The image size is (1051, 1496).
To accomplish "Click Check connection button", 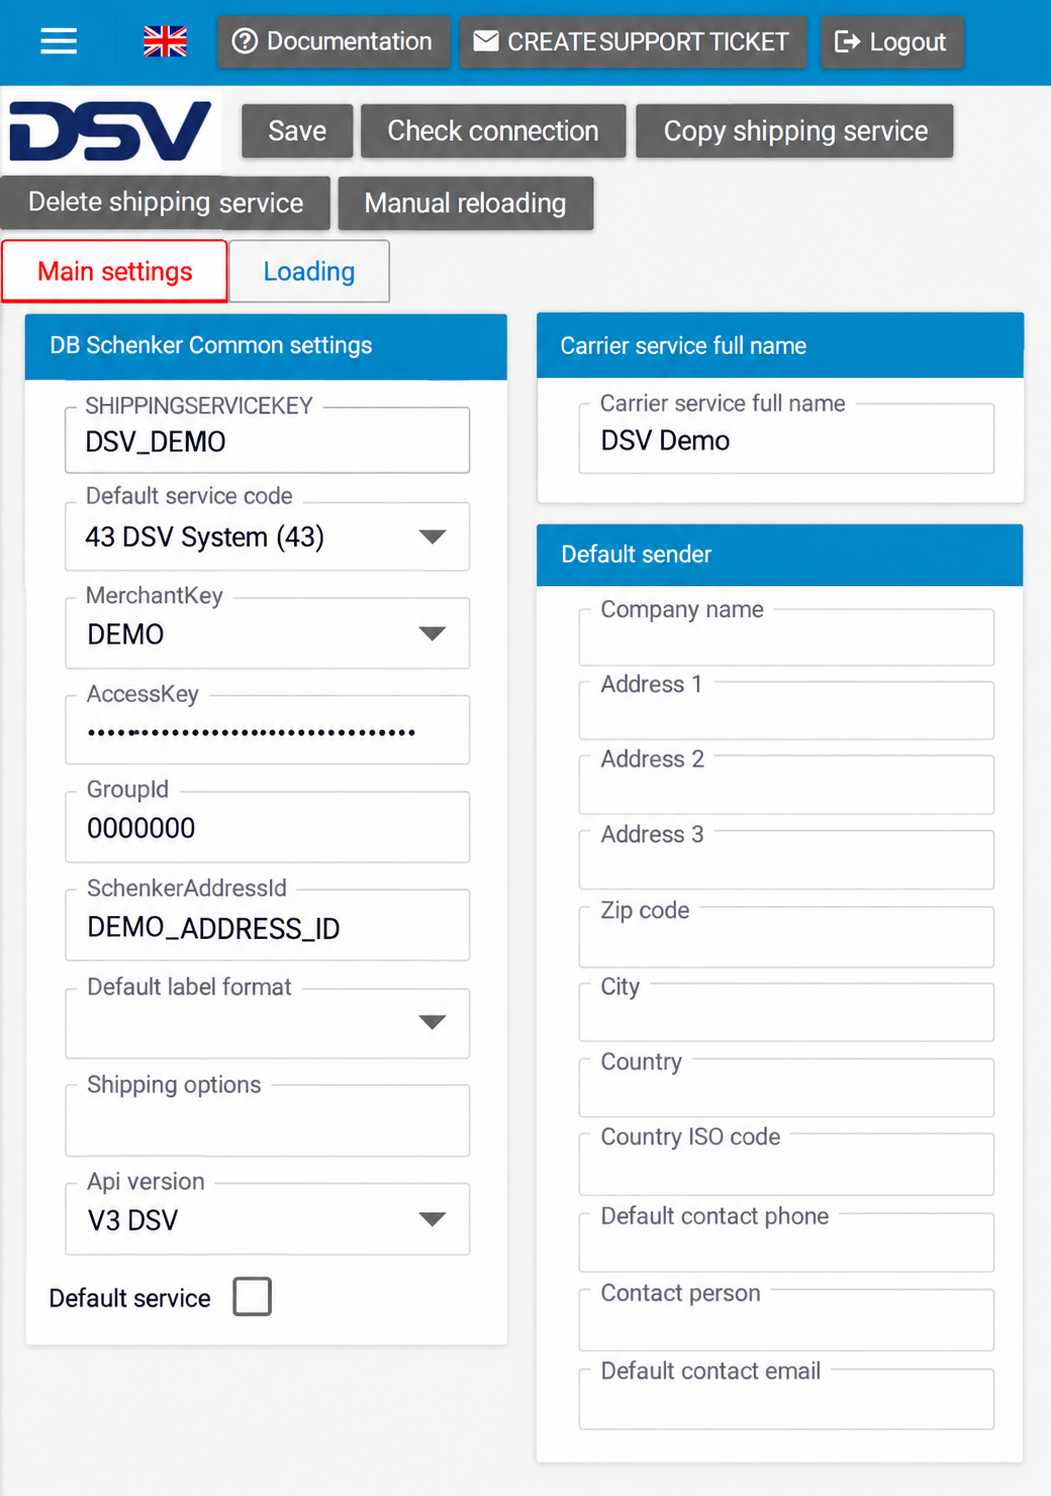I will coord(493,131).
